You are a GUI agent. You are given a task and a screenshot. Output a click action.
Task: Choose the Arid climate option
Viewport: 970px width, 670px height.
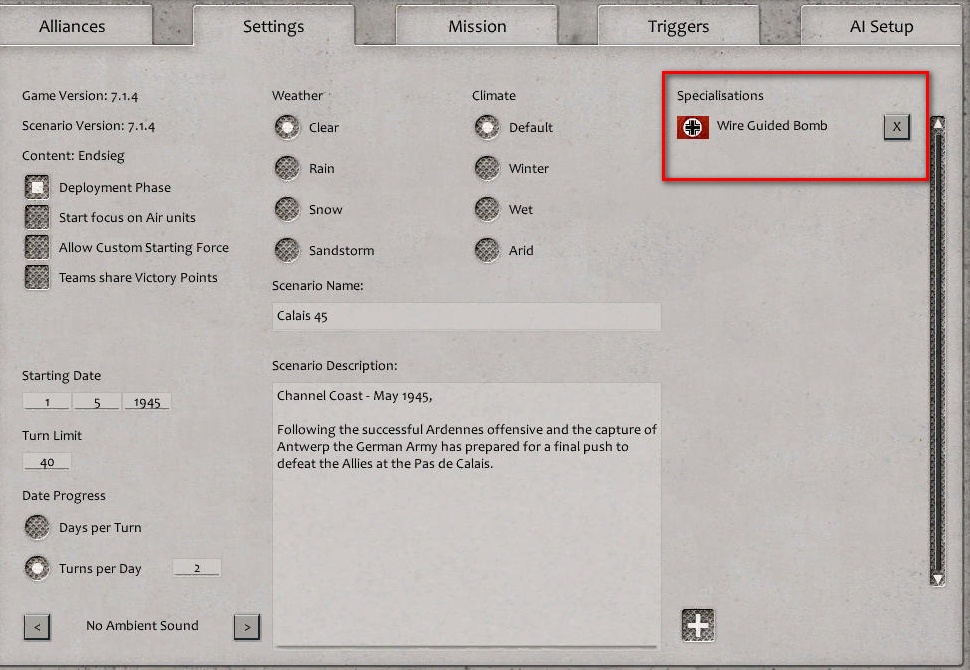point(486,250)
